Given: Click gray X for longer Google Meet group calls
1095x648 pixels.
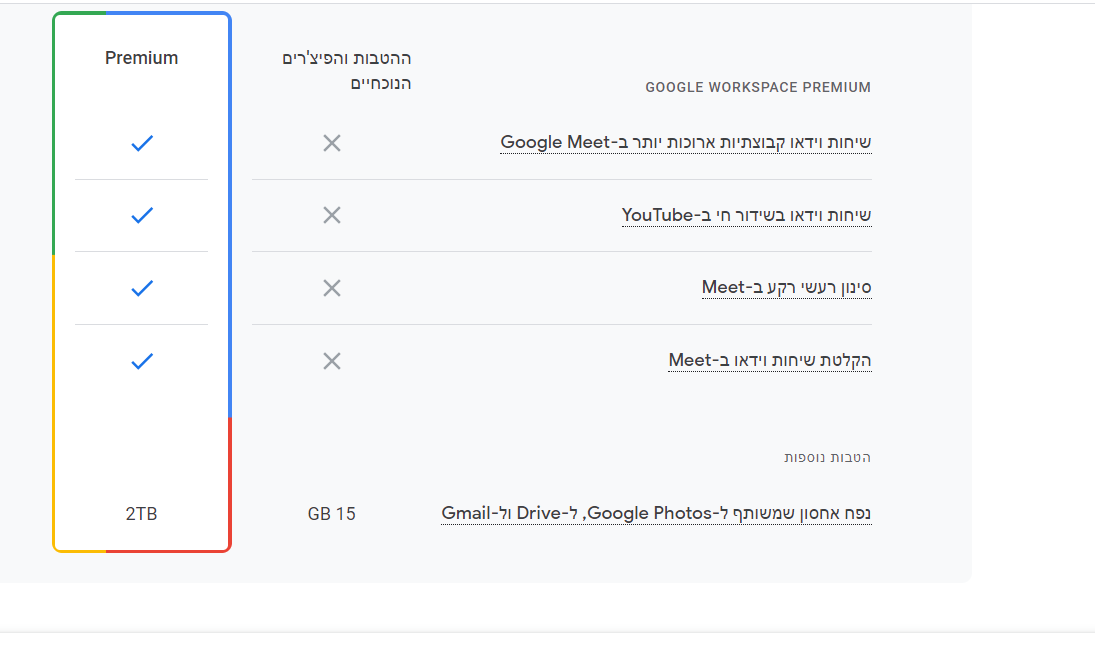Looking at the screenshot, I should pos(332,144).
